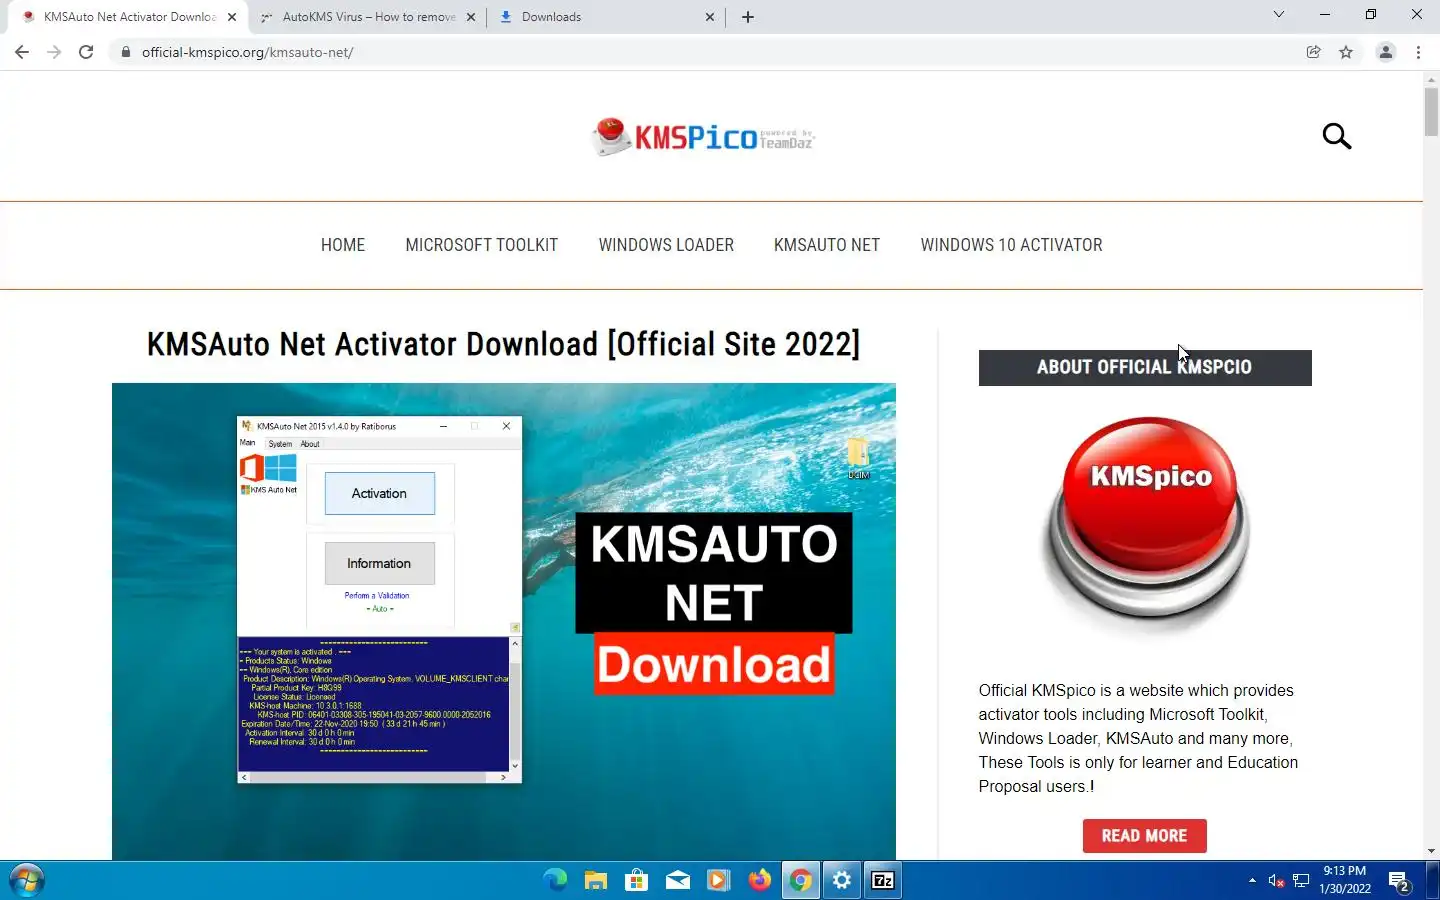Click the browser forward arrow
1440x900 pixels.
pyautogui.click(x=54, y=52)
